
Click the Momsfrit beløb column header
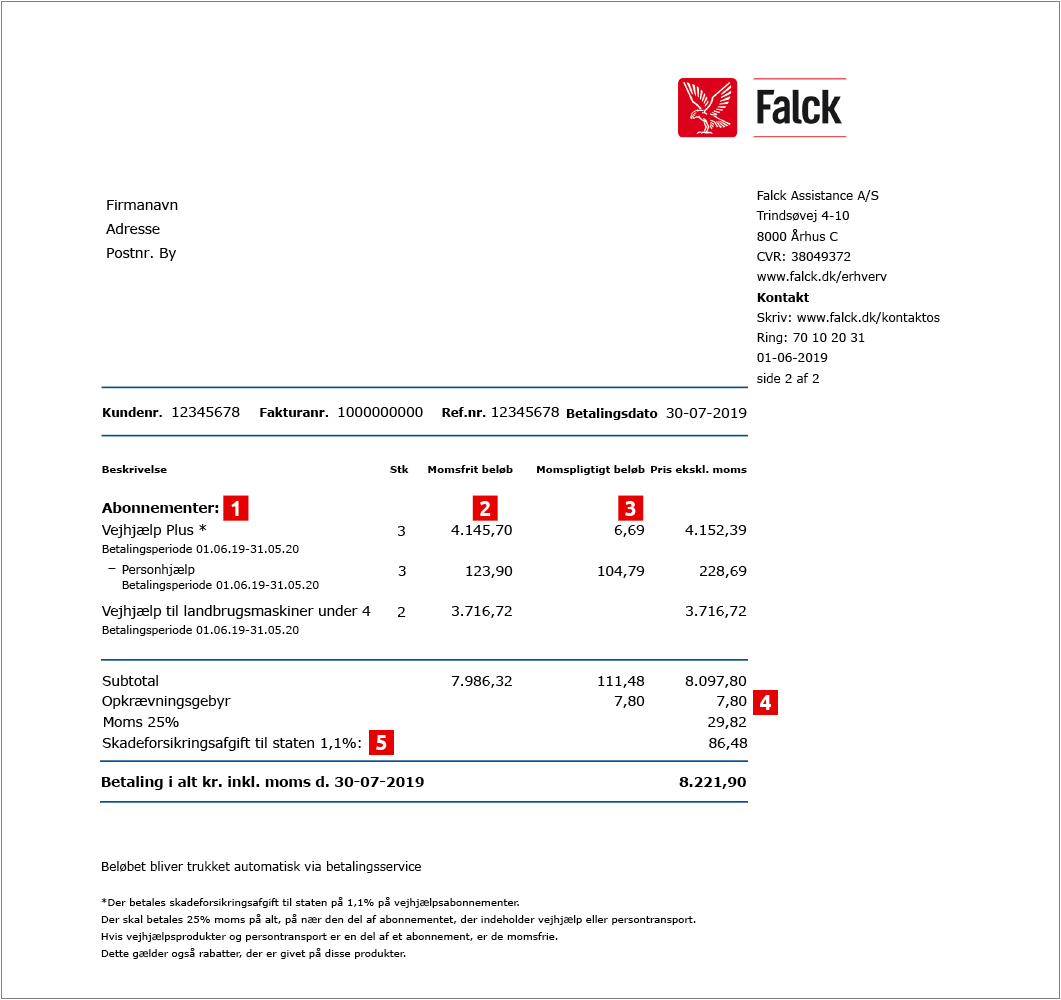coord(470,470)
